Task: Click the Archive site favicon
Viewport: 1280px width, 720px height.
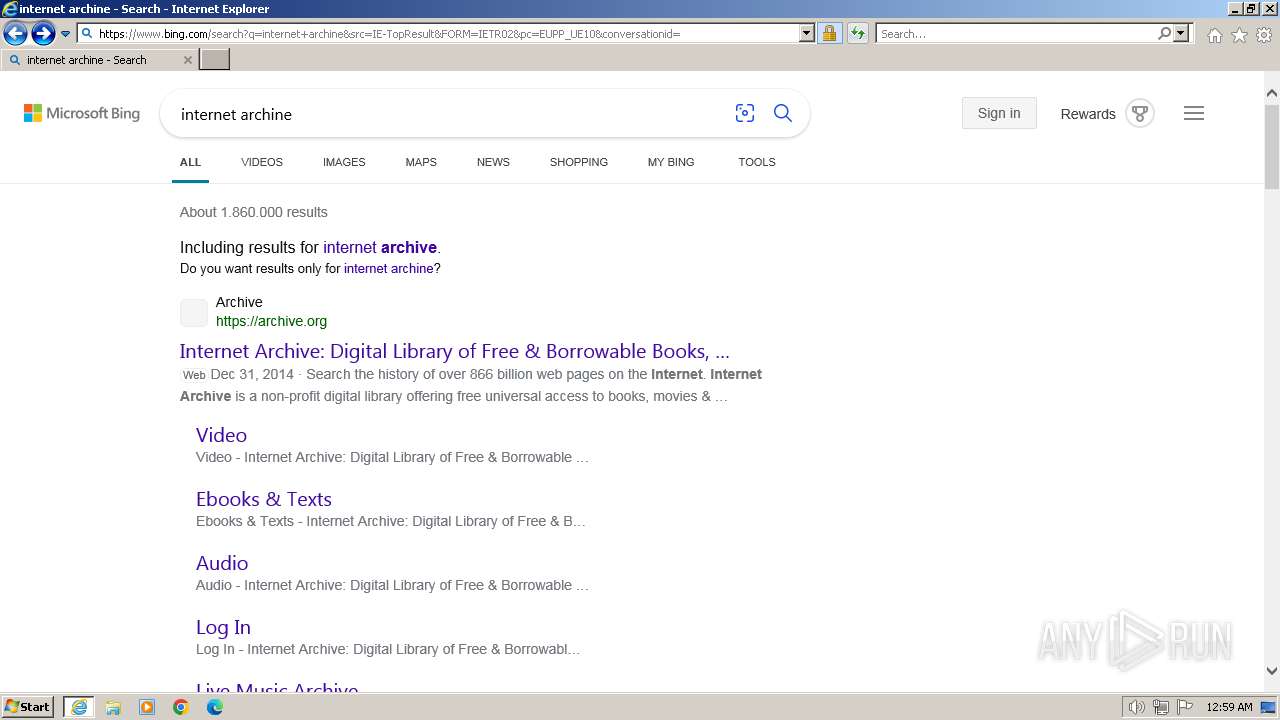Action: tap(194, 312)
